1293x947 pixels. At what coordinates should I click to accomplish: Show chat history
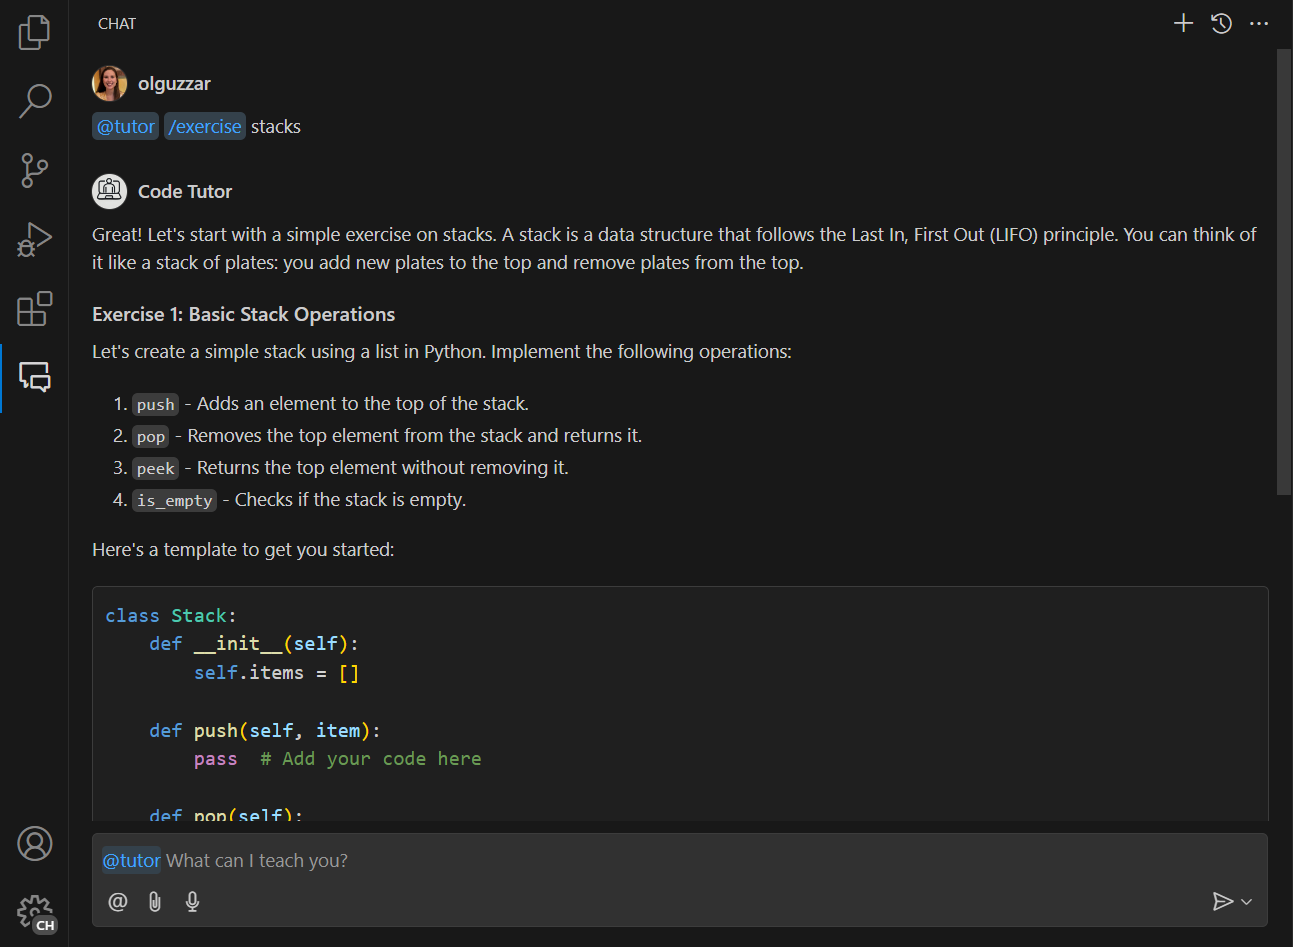(x=1221, y=23)
